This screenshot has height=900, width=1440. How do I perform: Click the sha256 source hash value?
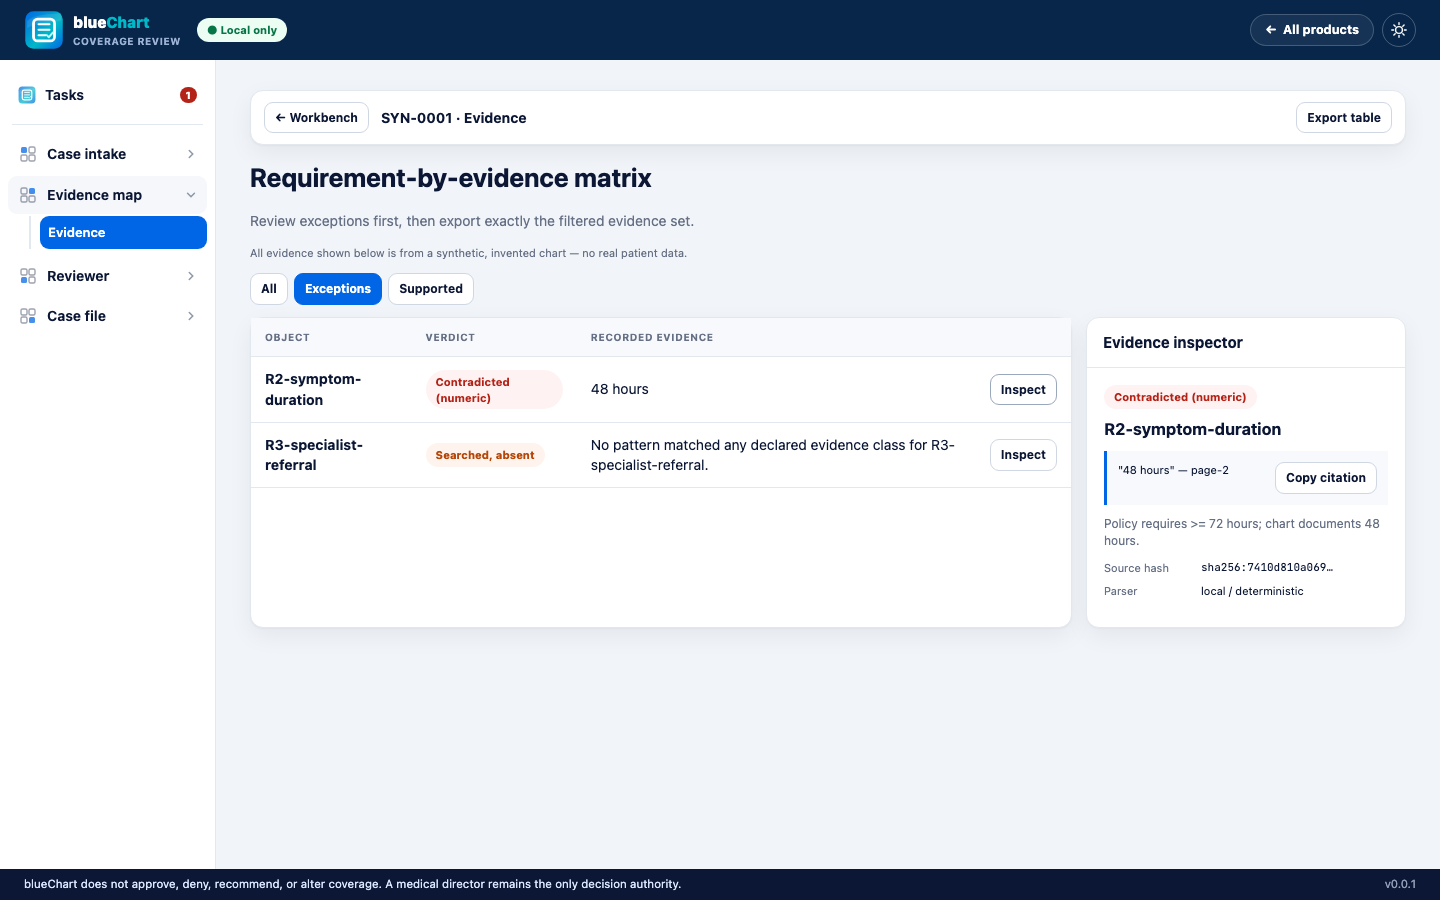click(x=1267, y=568)
